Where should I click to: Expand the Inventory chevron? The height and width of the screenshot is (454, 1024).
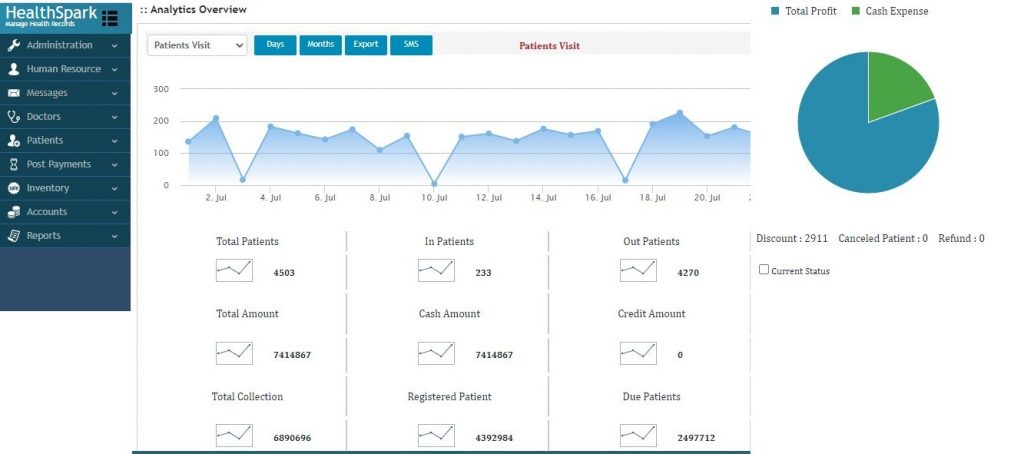[x=114, y=189]
